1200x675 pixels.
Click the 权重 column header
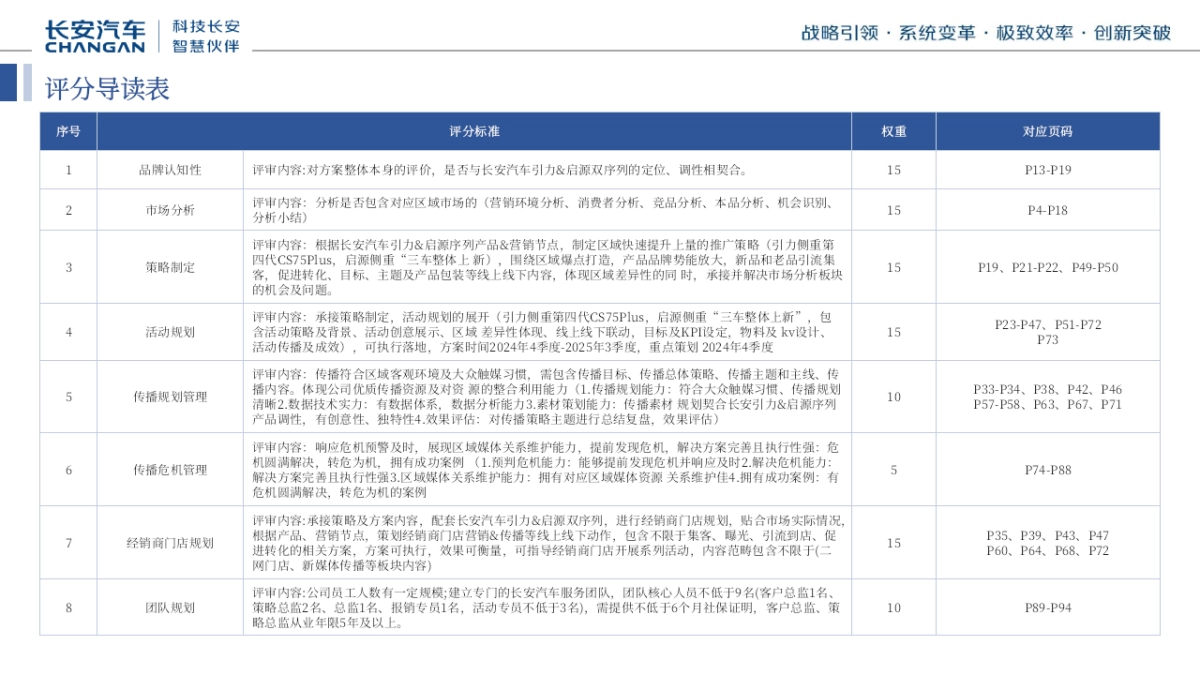tap(893, 130)
